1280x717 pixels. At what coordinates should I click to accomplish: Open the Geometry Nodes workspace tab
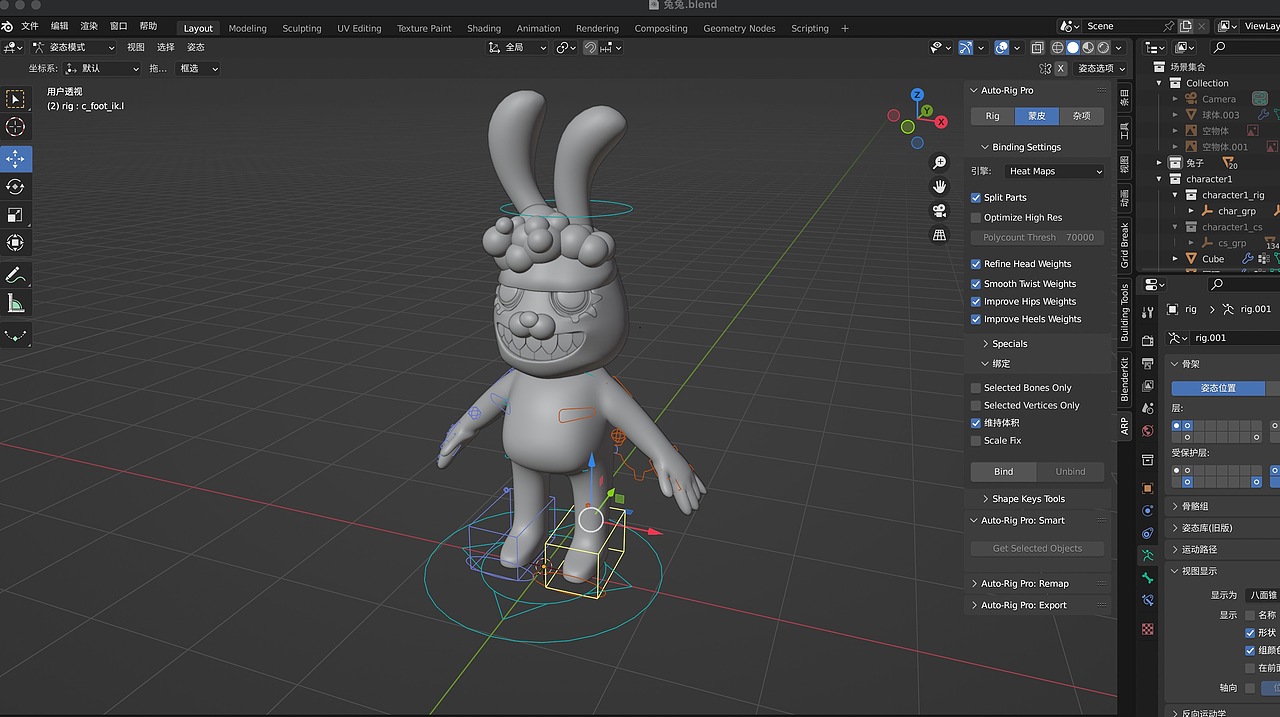[739, 28]
